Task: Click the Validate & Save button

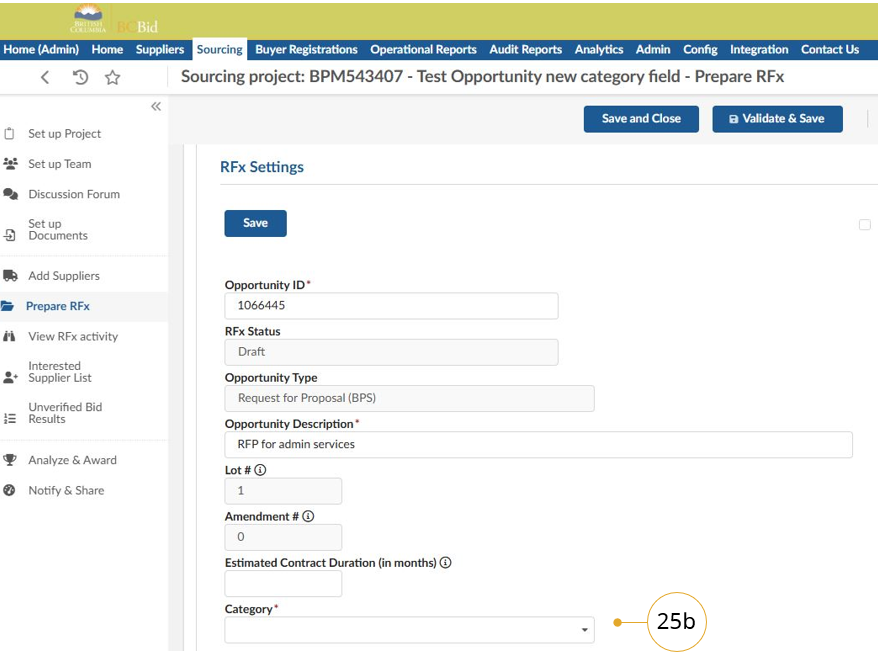Action: tap(777, 119)
